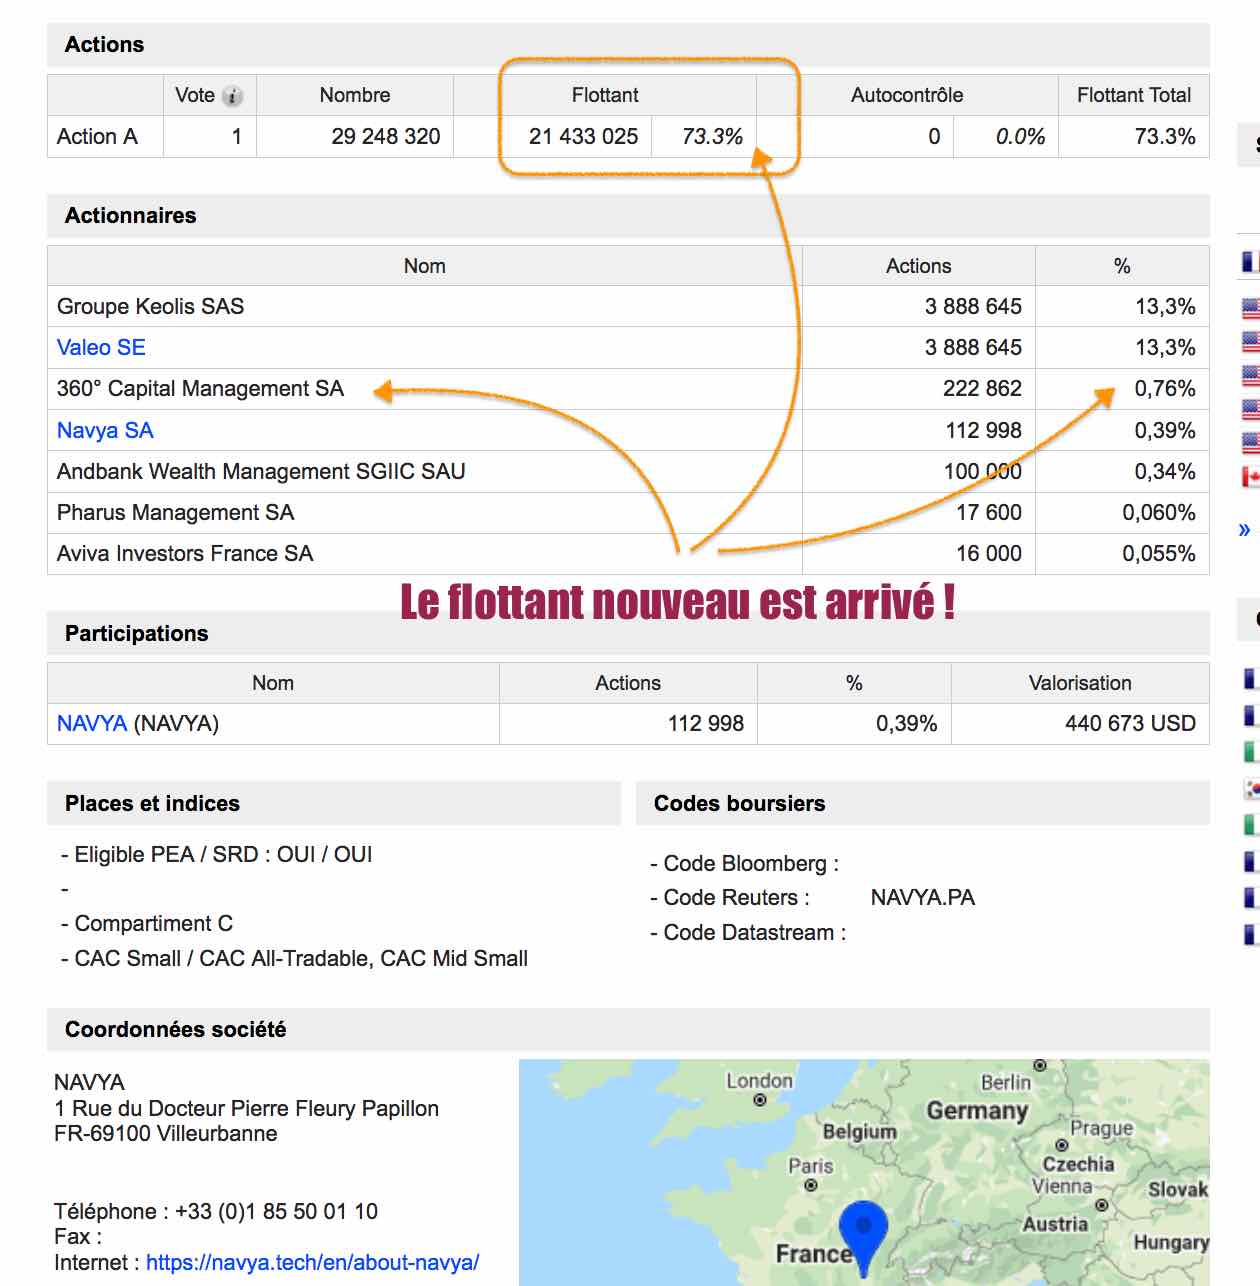Viewport: 1260px width, 1286px height.
Task: Click the 0,34% percentage value
Action: click(x=1165, y=472)
